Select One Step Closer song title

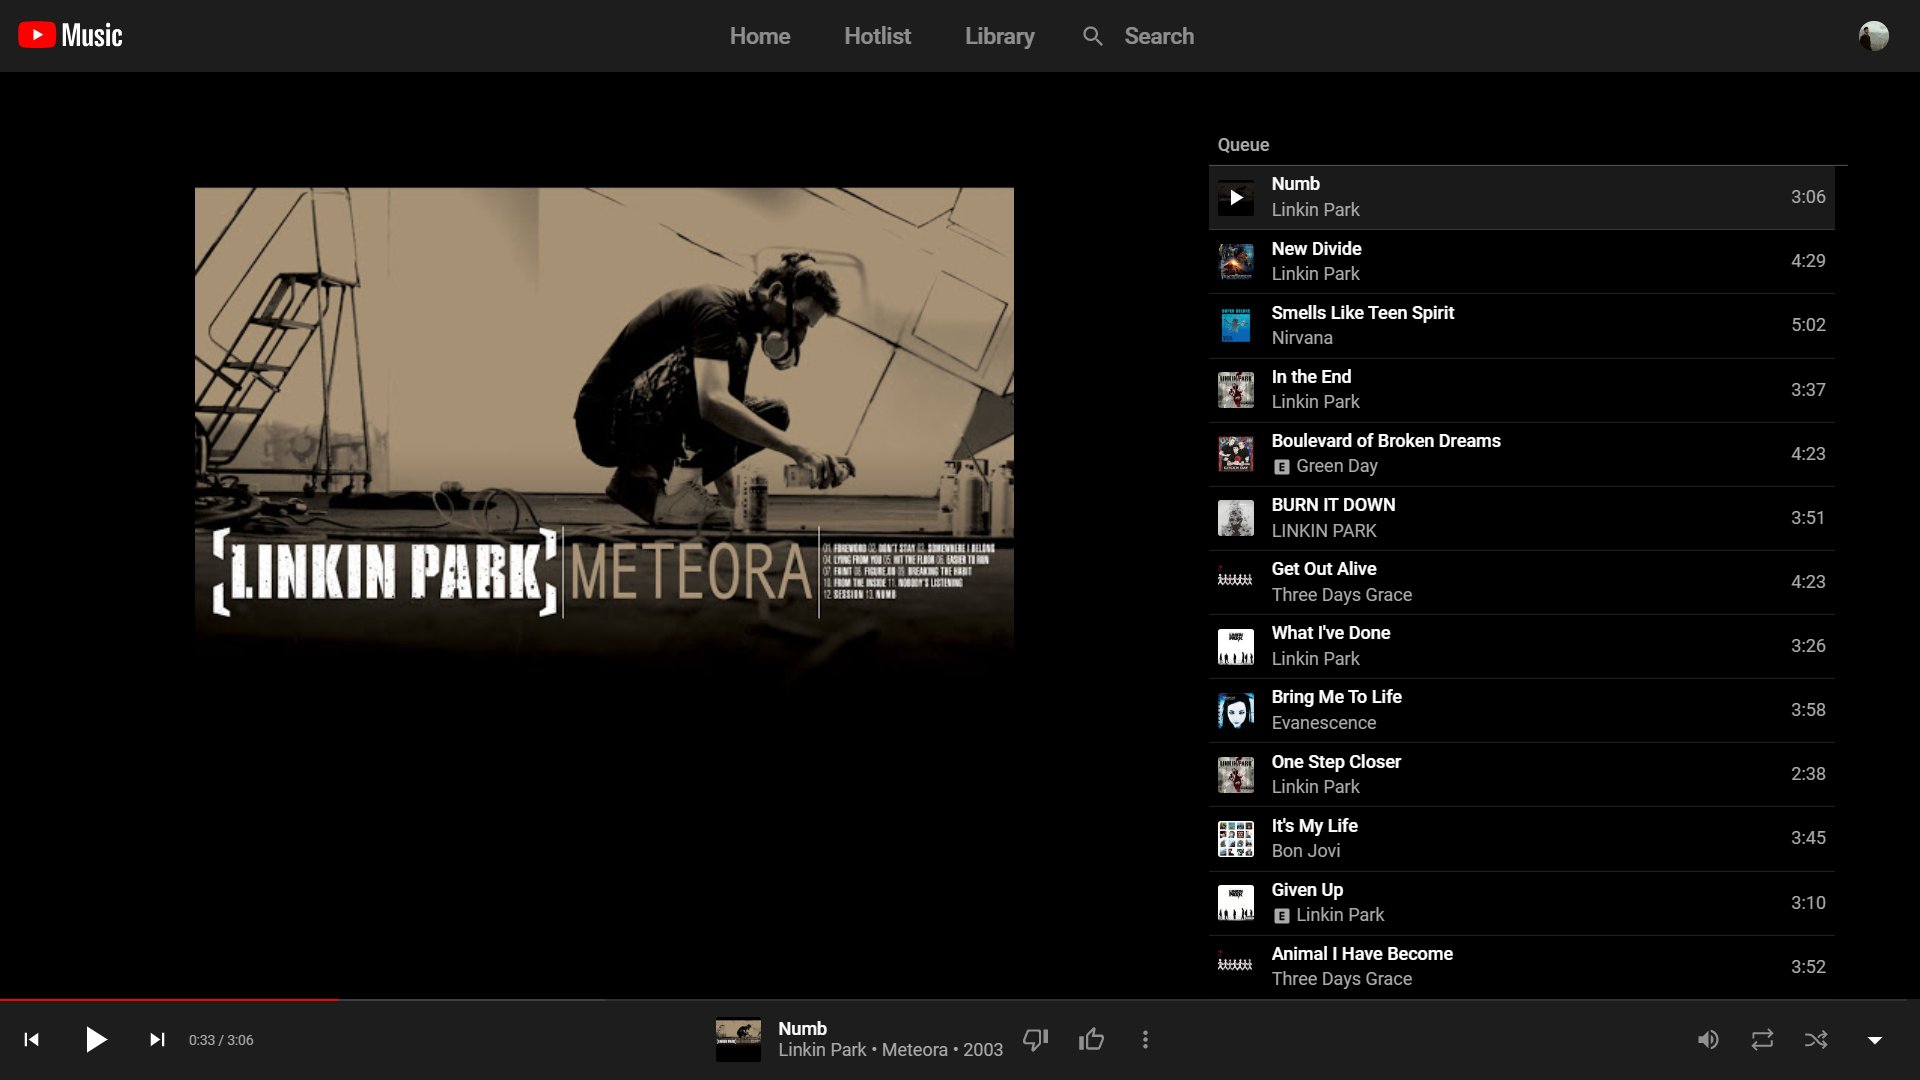point(1336,762)
